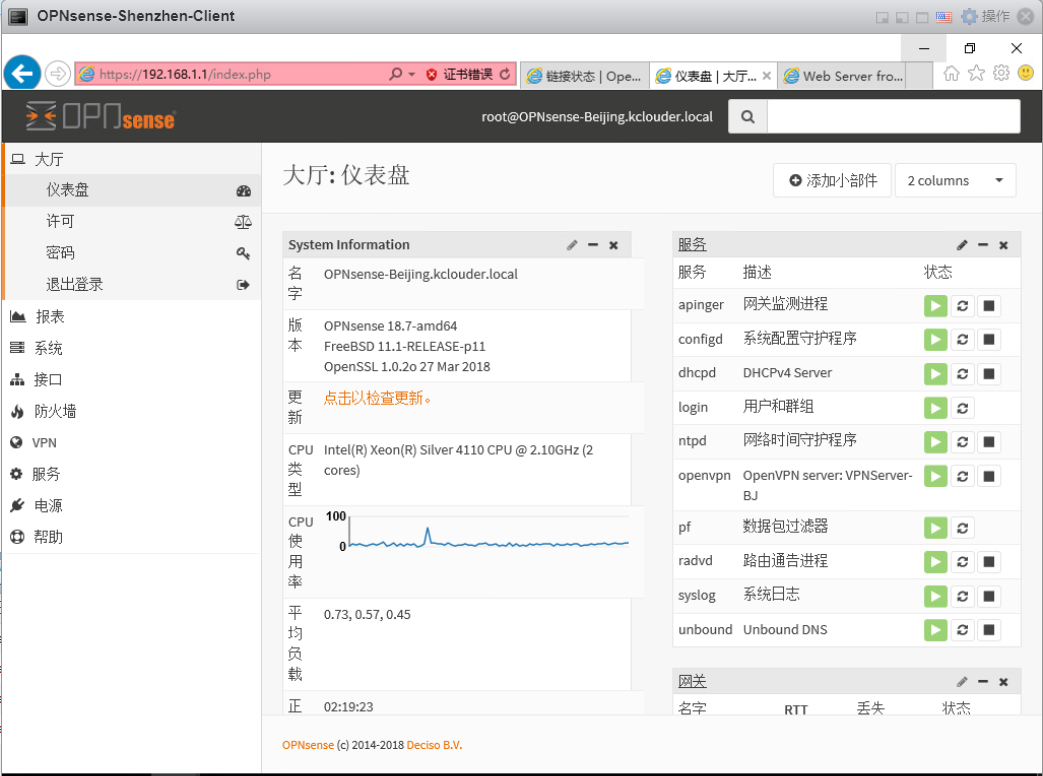Collapse the 大厅 menu section
Viewport: 1043px width, 776px height.
point(132,160)
